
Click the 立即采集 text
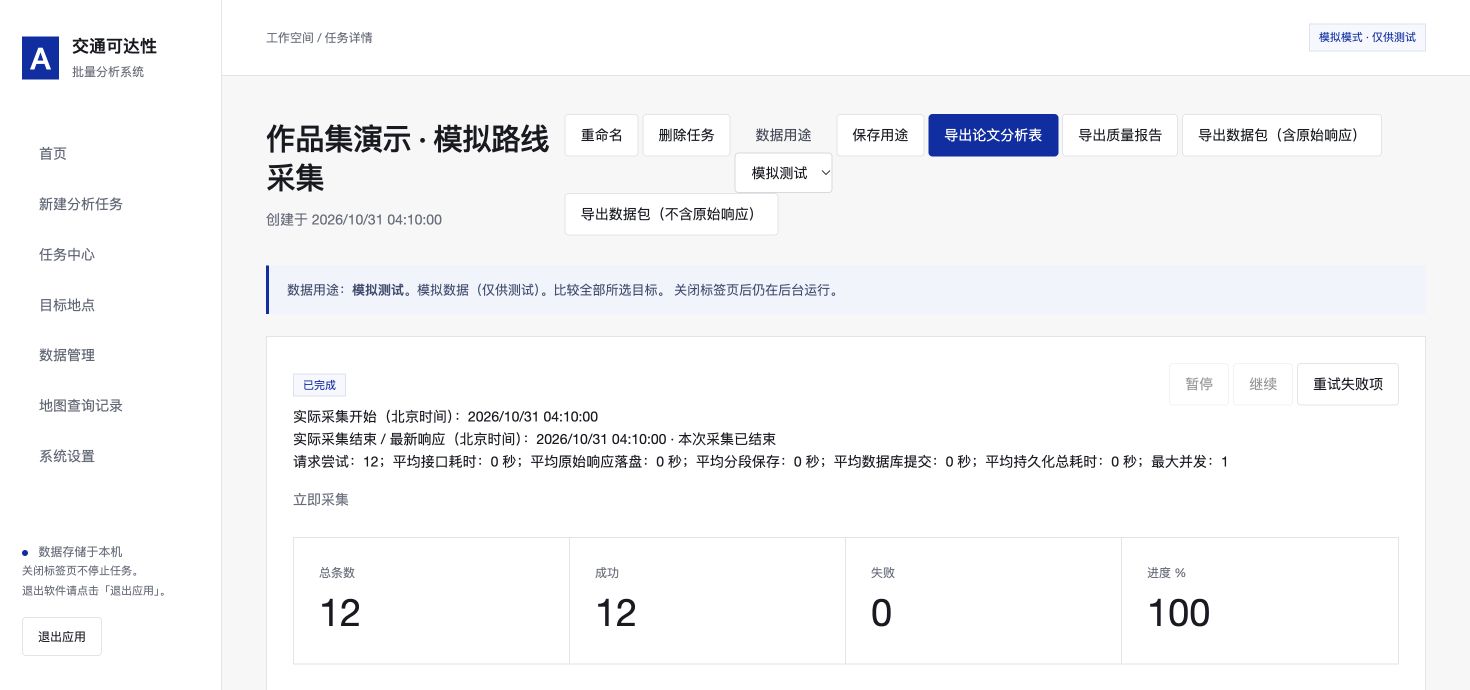coord(321,499)
